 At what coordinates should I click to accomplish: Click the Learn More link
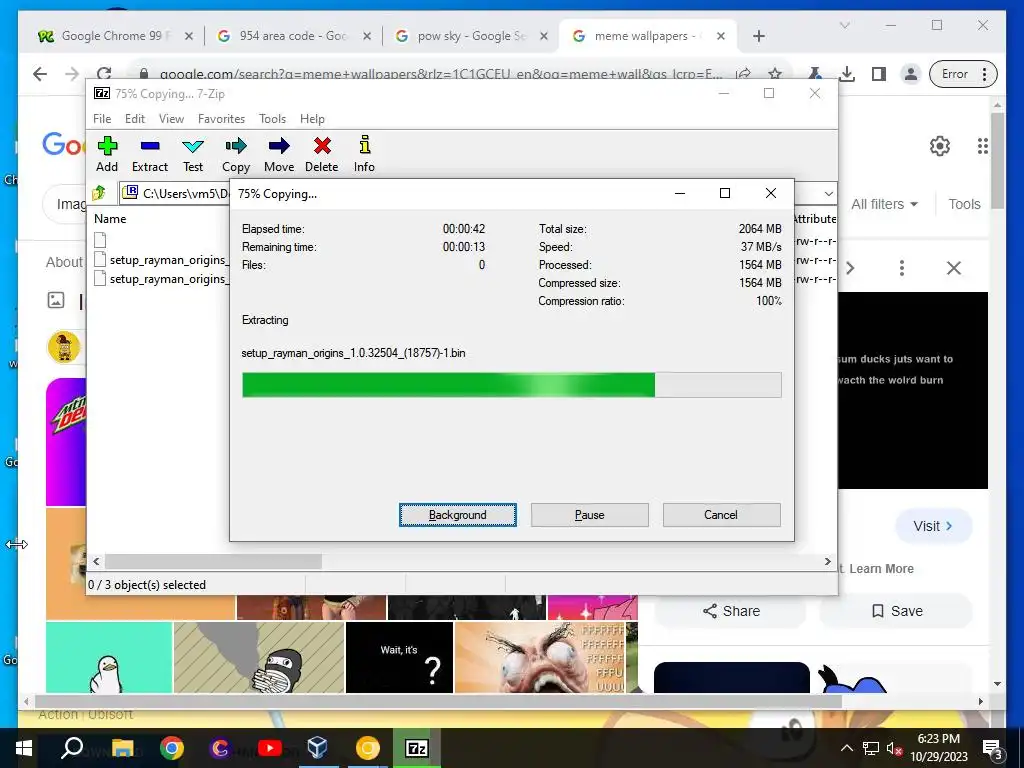[881, 569]
